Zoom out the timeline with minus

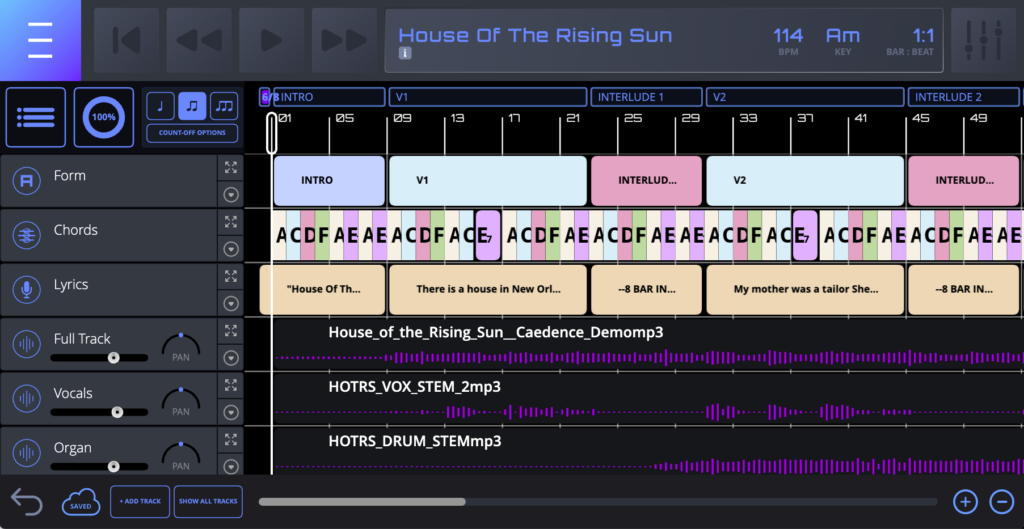pyautogui.click(x=1002, y=502)
